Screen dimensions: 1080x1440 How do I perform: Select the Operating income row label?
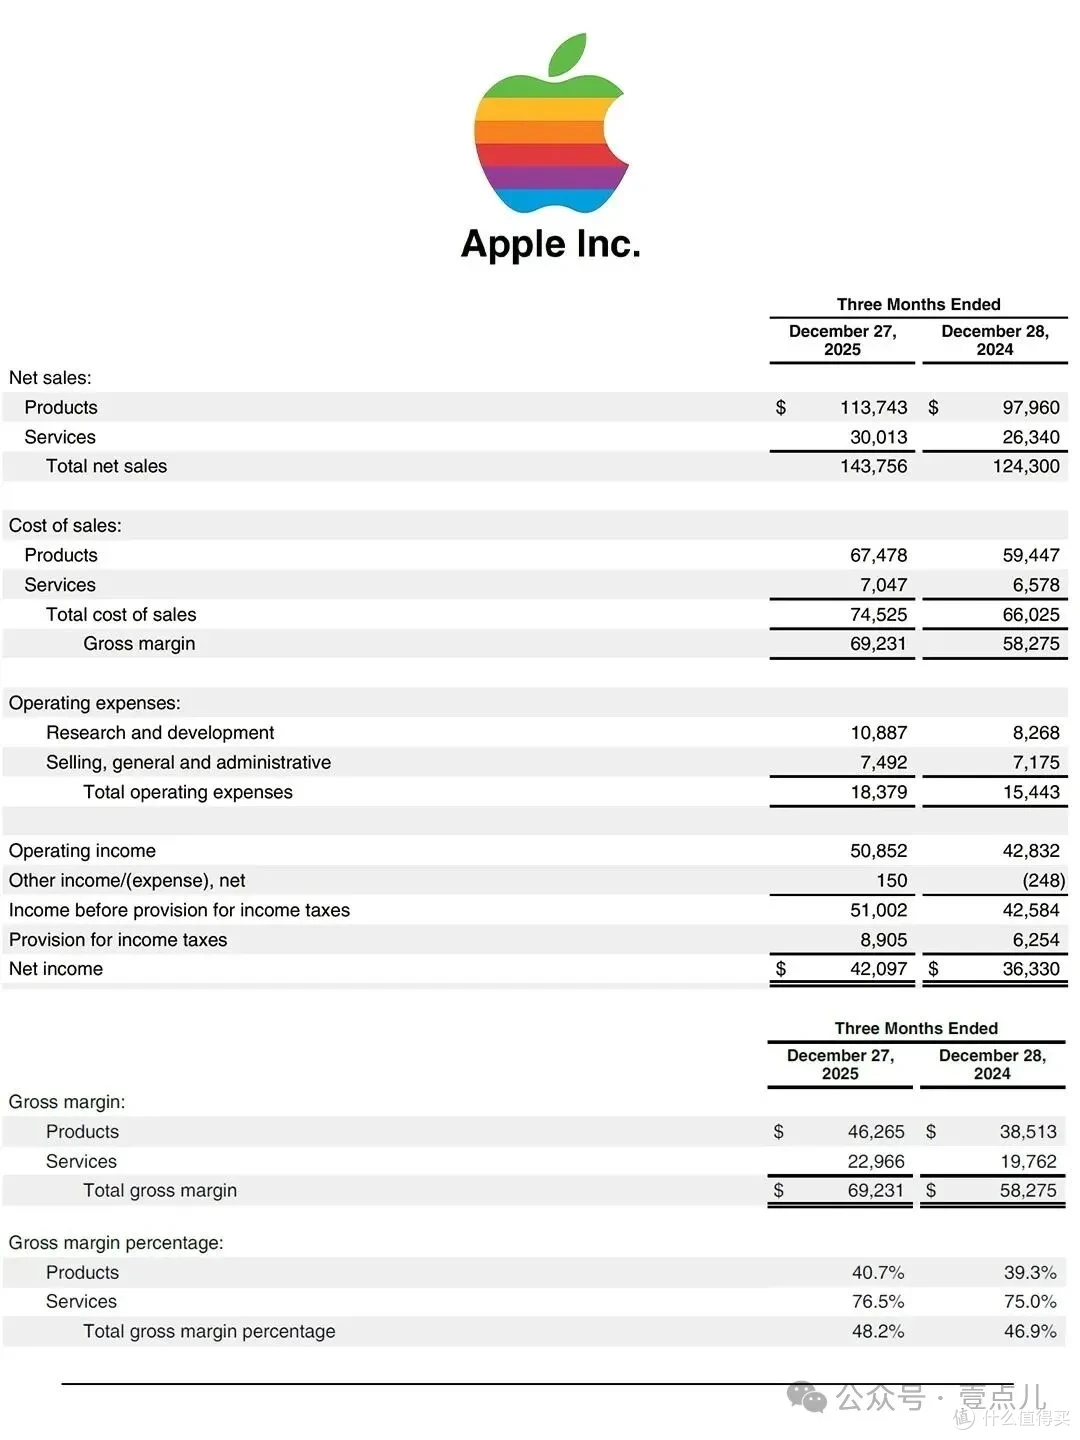coord(82,851)
